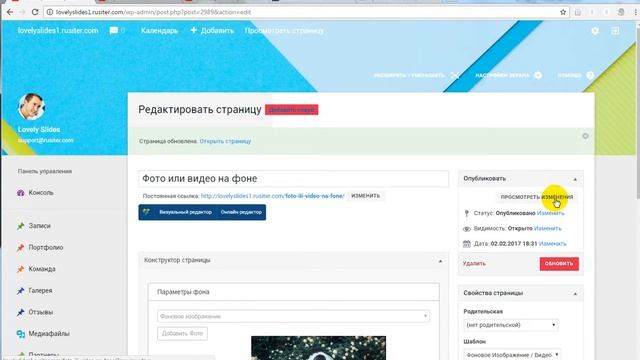Click the editor logo icon
The width and height of the screenshot is (640, 360).
coord(147,212)
